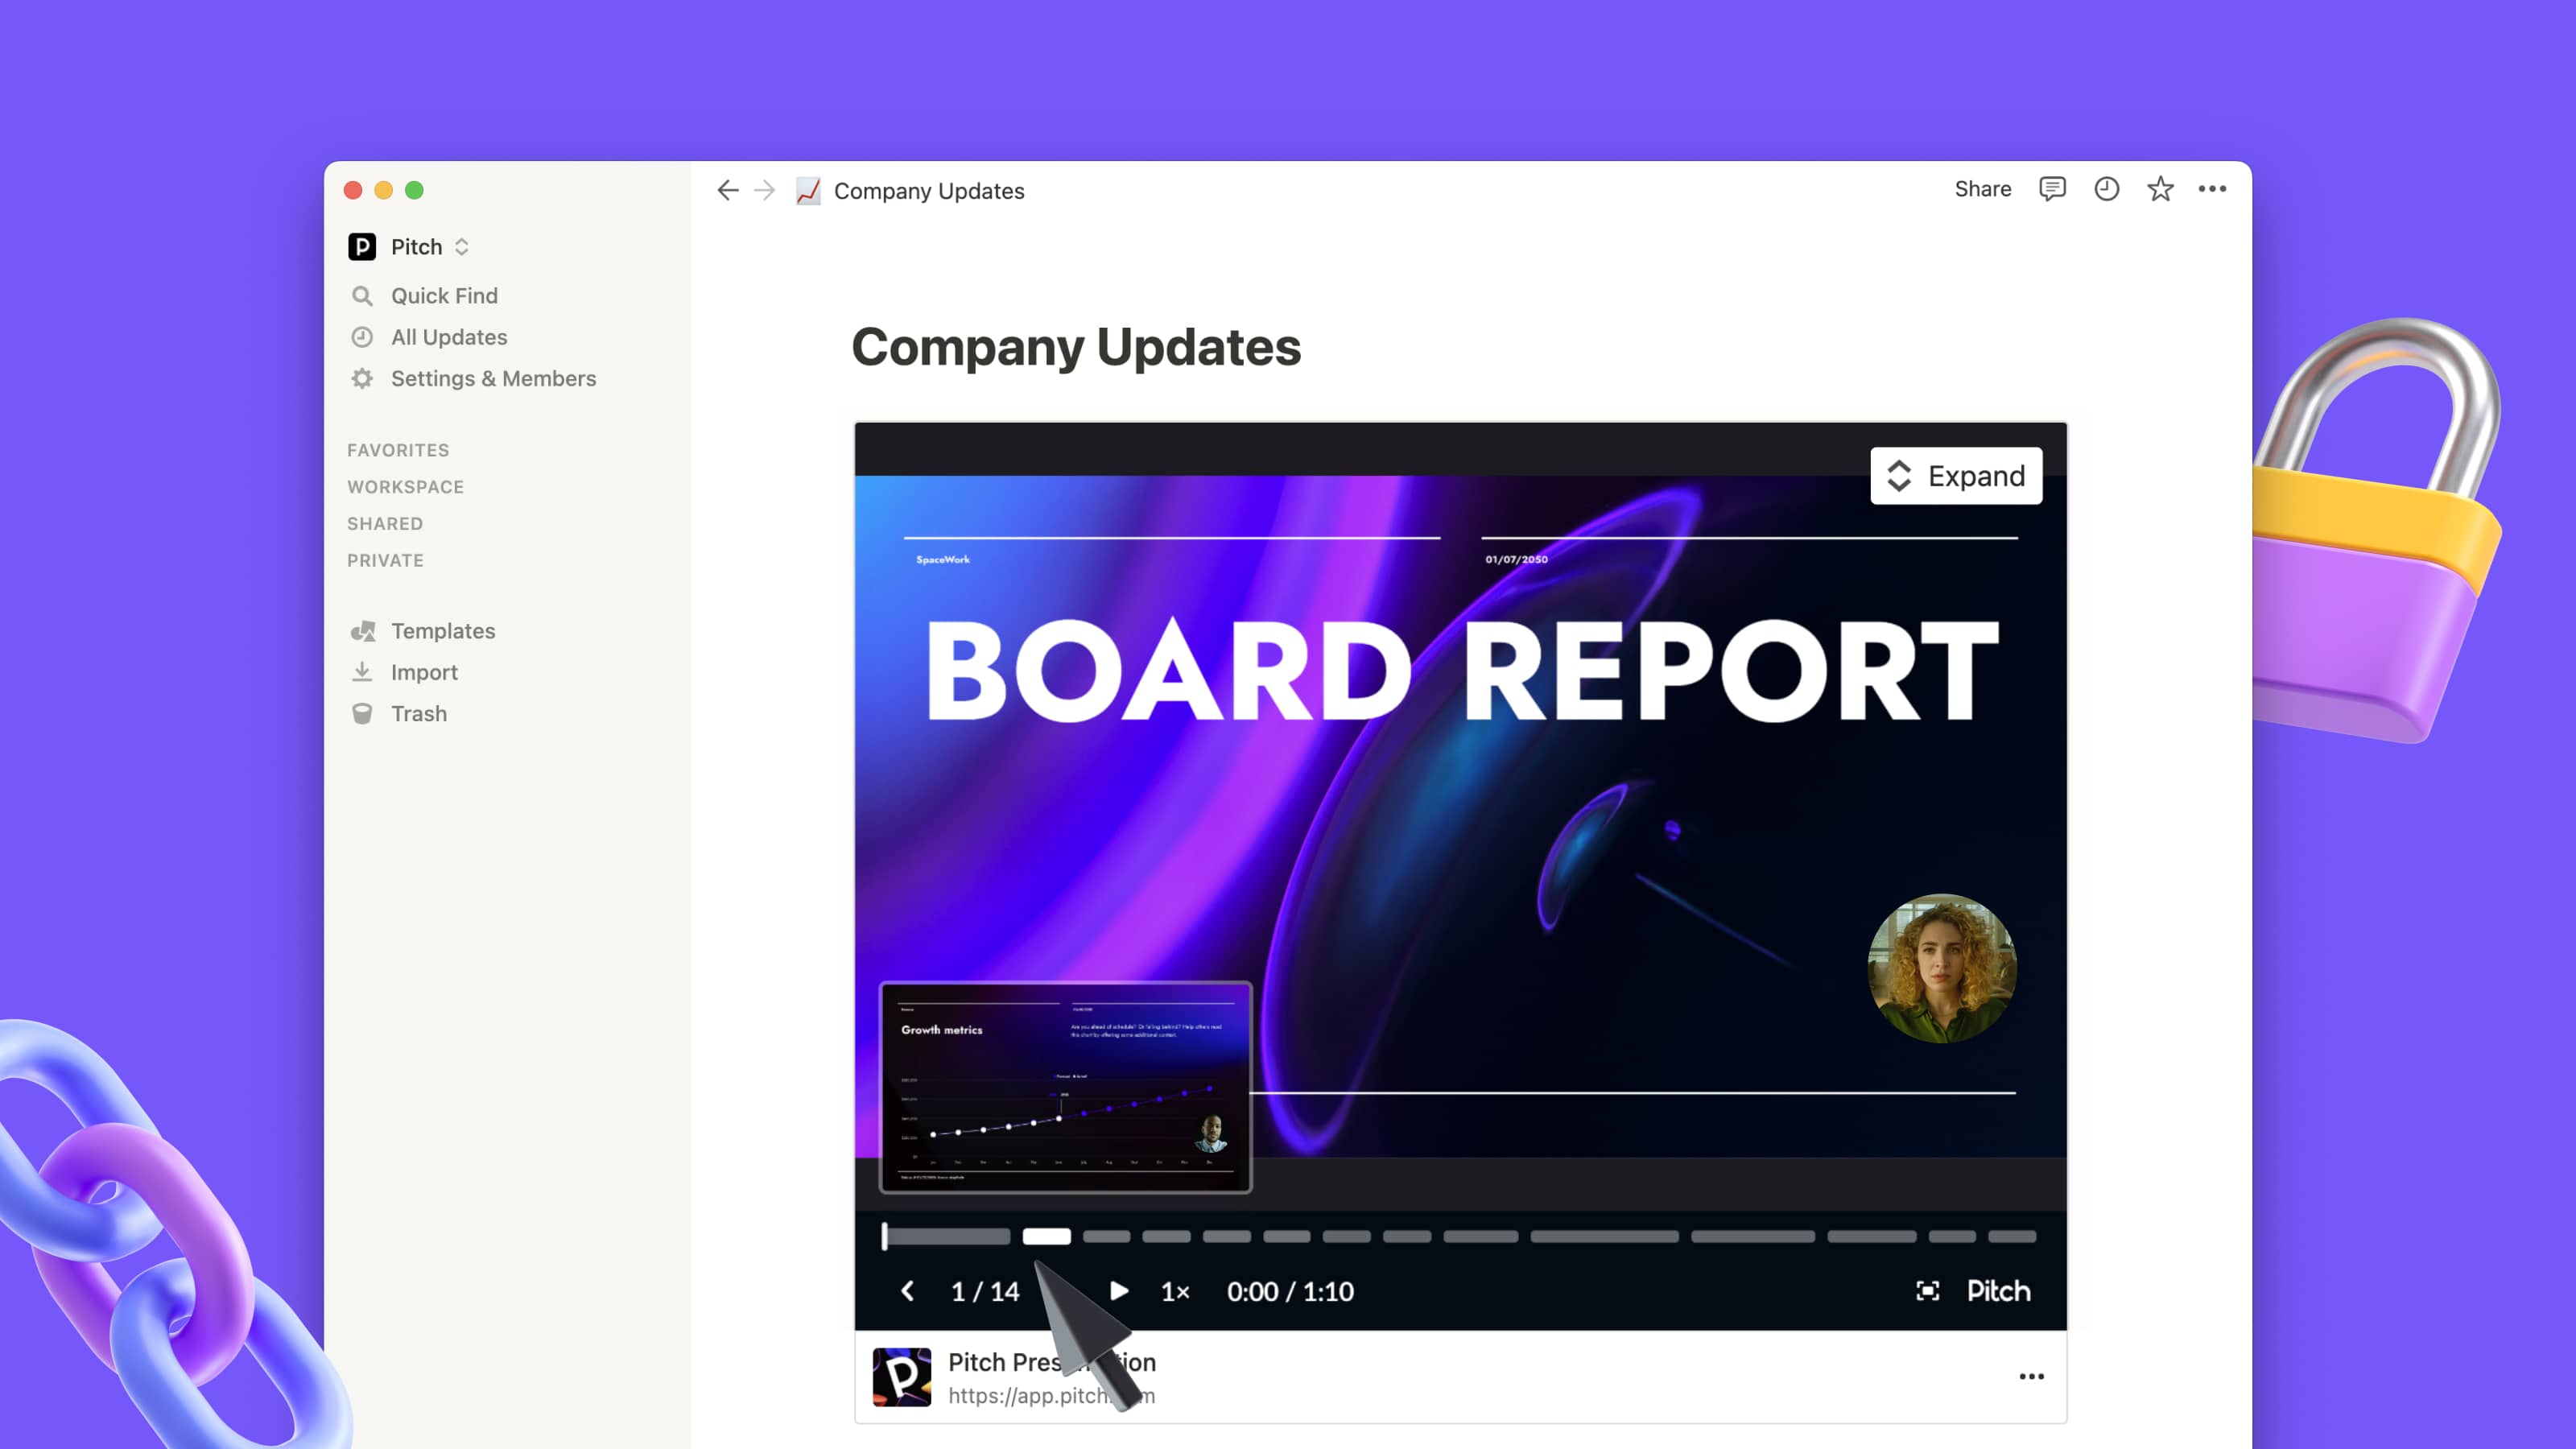The height and width of the screenshot is (1449, 2576).
Task: Expand the Workspace section
Action: 405,487
